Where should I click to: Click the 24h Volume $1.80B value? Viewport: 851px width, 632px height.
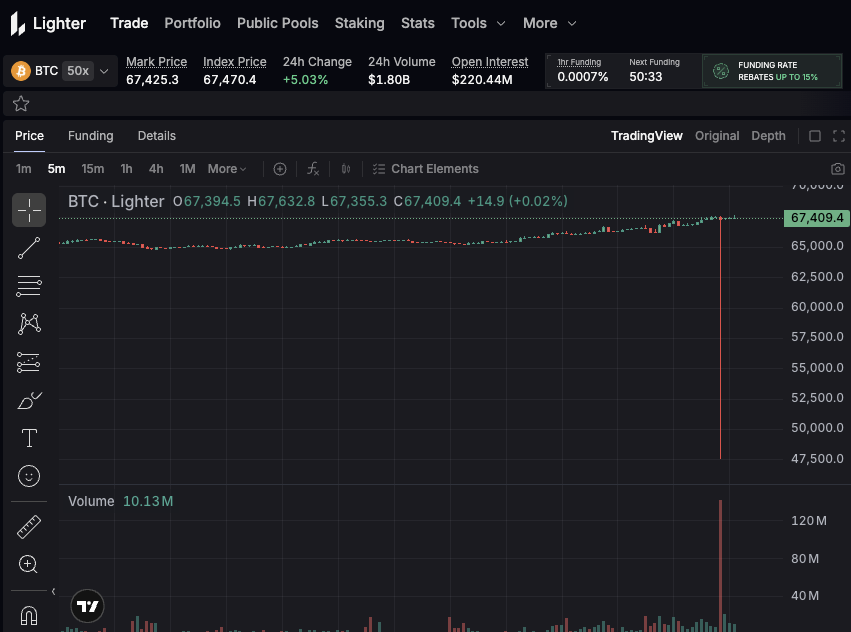click(389, 80)
